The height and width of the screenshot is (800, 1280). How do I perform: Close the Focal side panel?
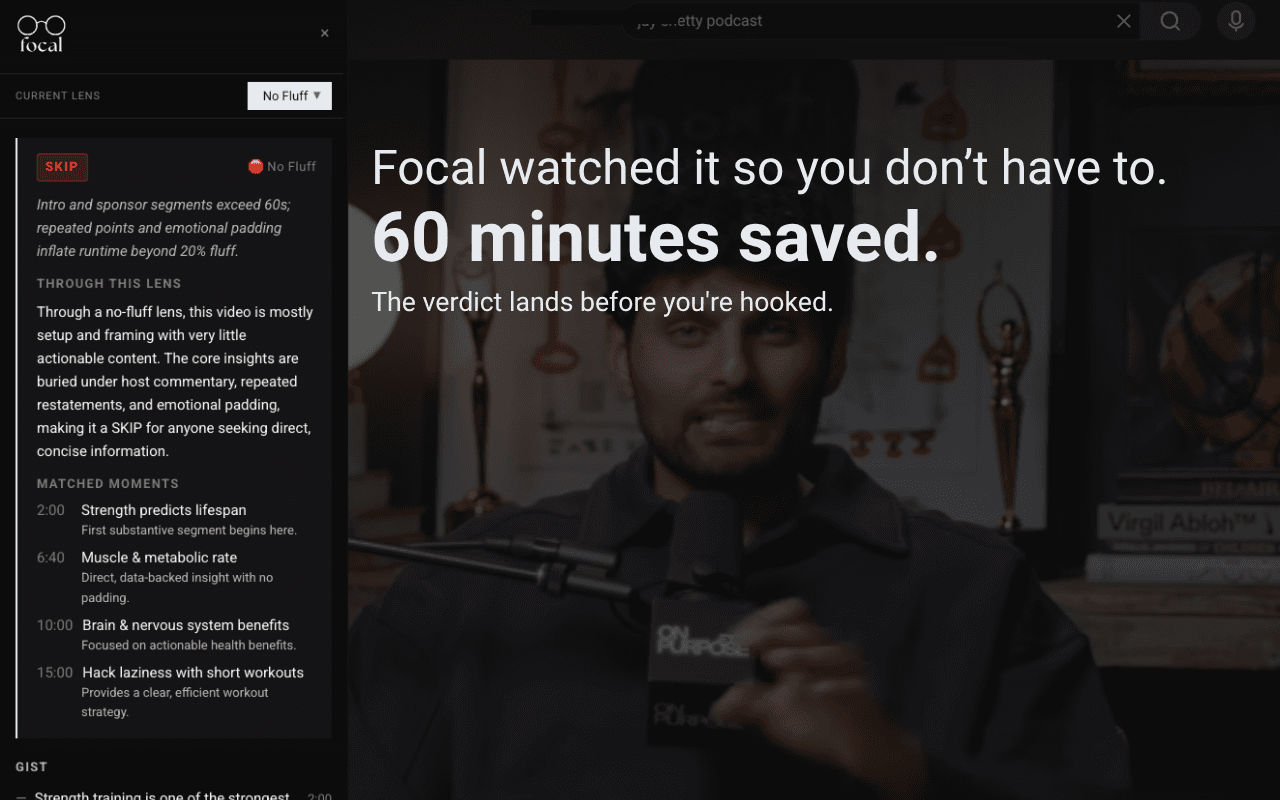coord(324,33)
